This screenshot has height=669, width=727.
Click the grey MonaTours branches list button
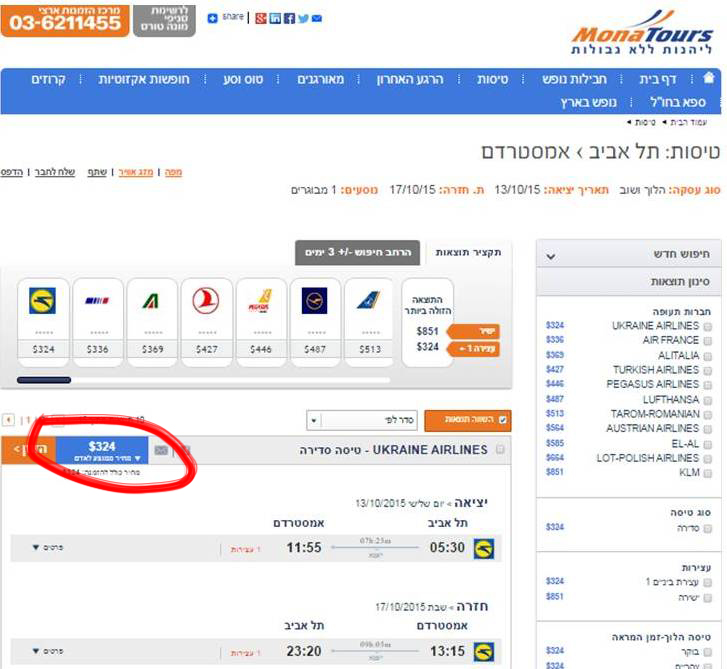pyautogui.click(x=165, y=20)
